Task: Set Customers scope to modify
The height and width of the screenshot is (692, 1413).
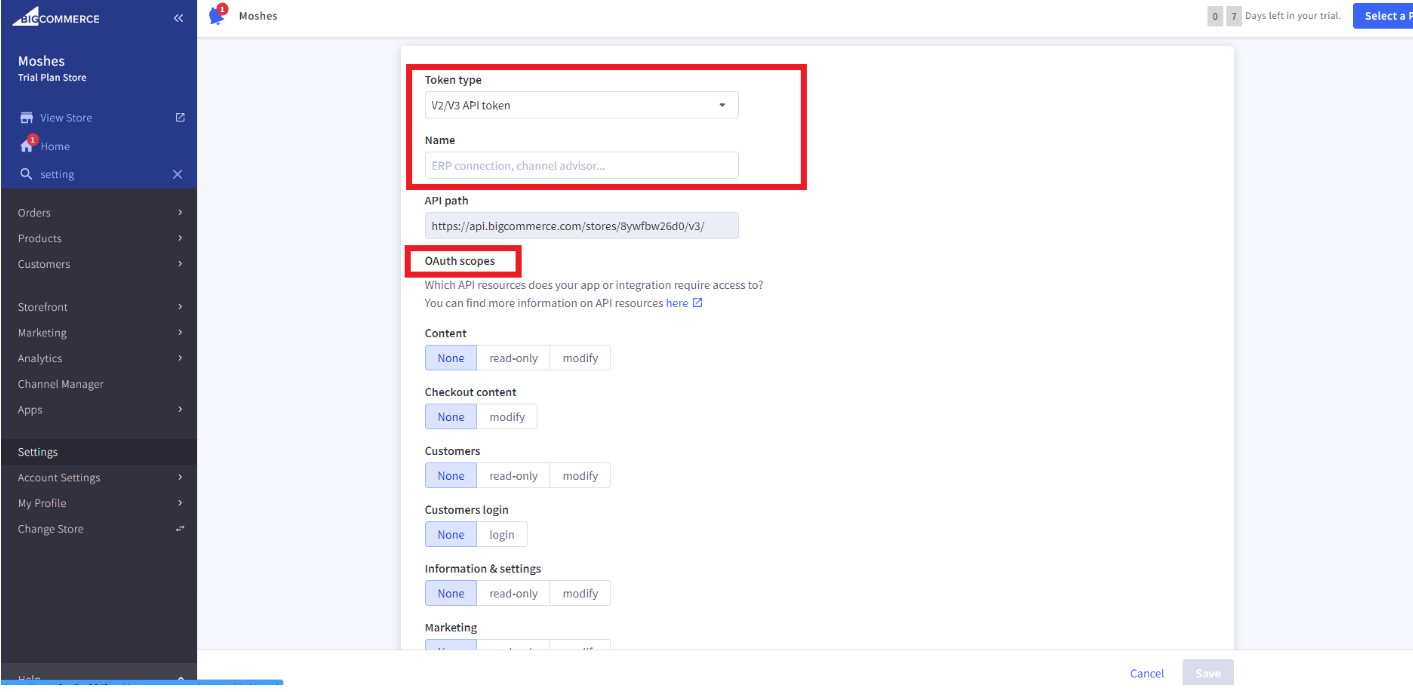Action: 580,476
